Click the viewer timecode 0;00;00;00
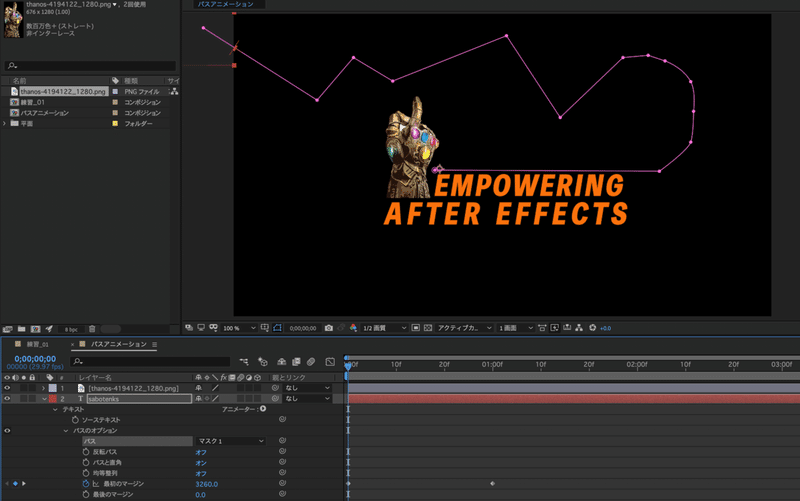Image resolution: width=800 pixels, height=501 pixels. click(x=303, y=328)
